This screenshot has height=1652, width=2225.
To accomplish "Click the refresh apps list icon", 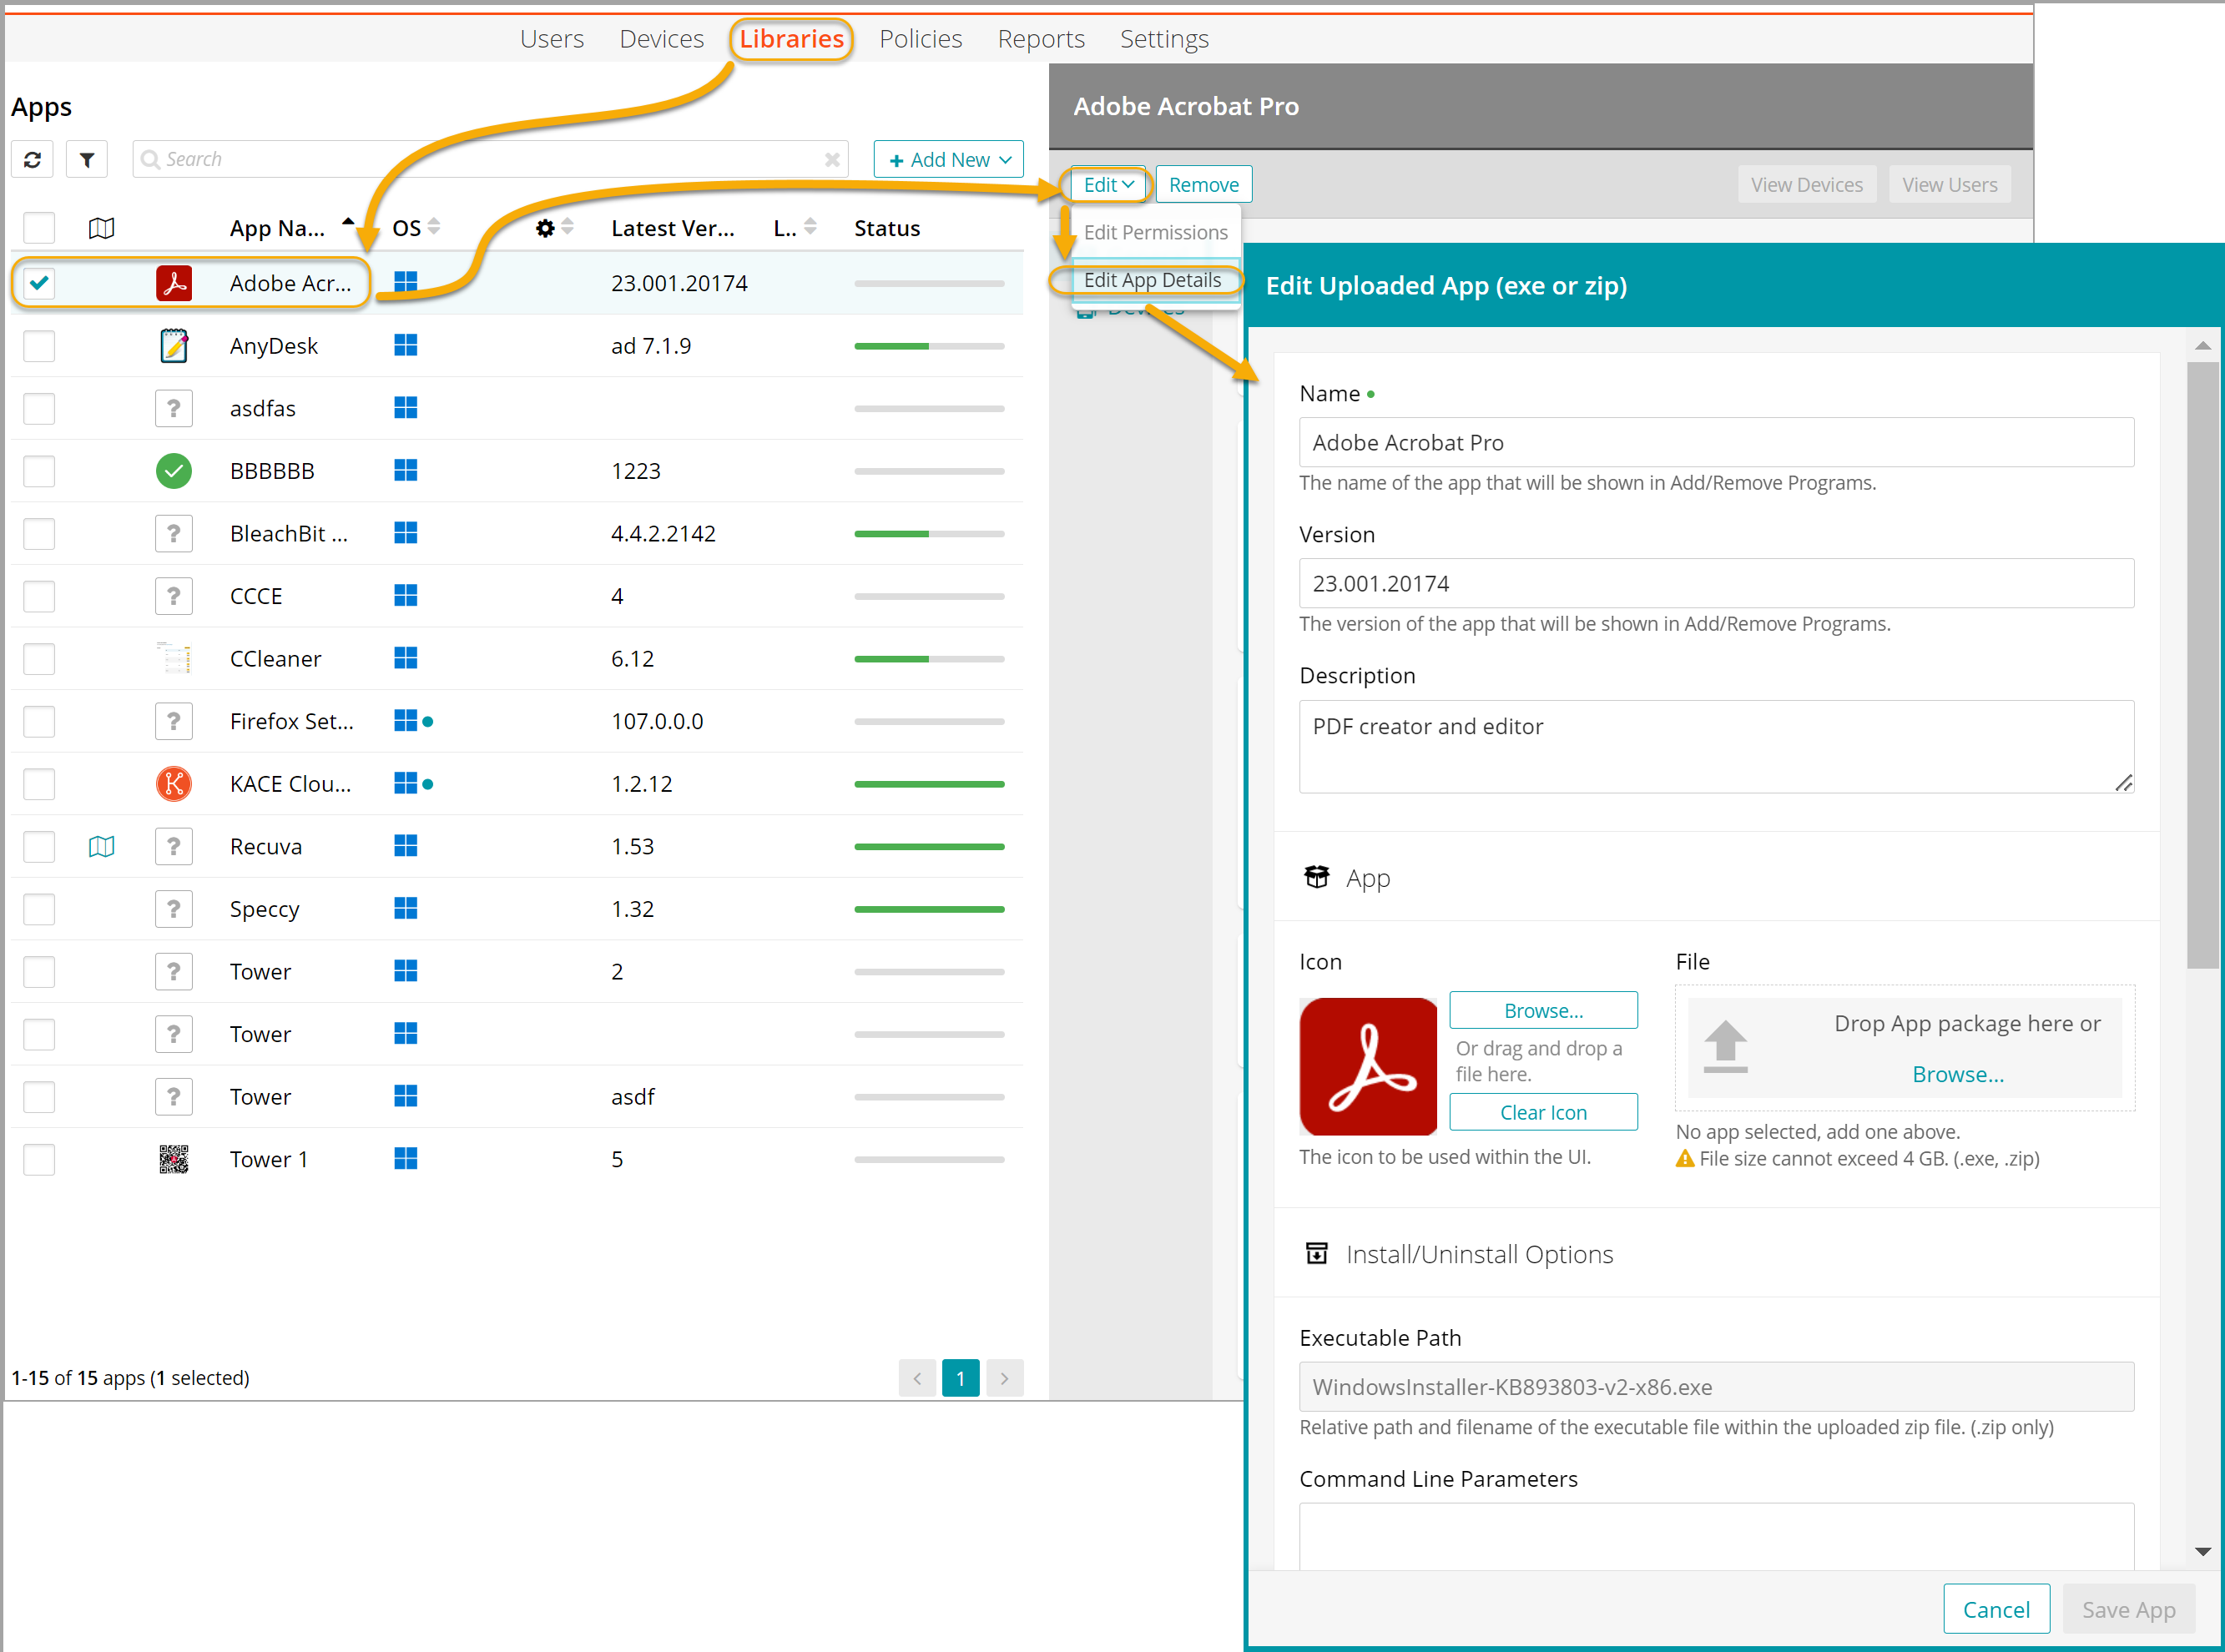I will click(x=32, y=160).
